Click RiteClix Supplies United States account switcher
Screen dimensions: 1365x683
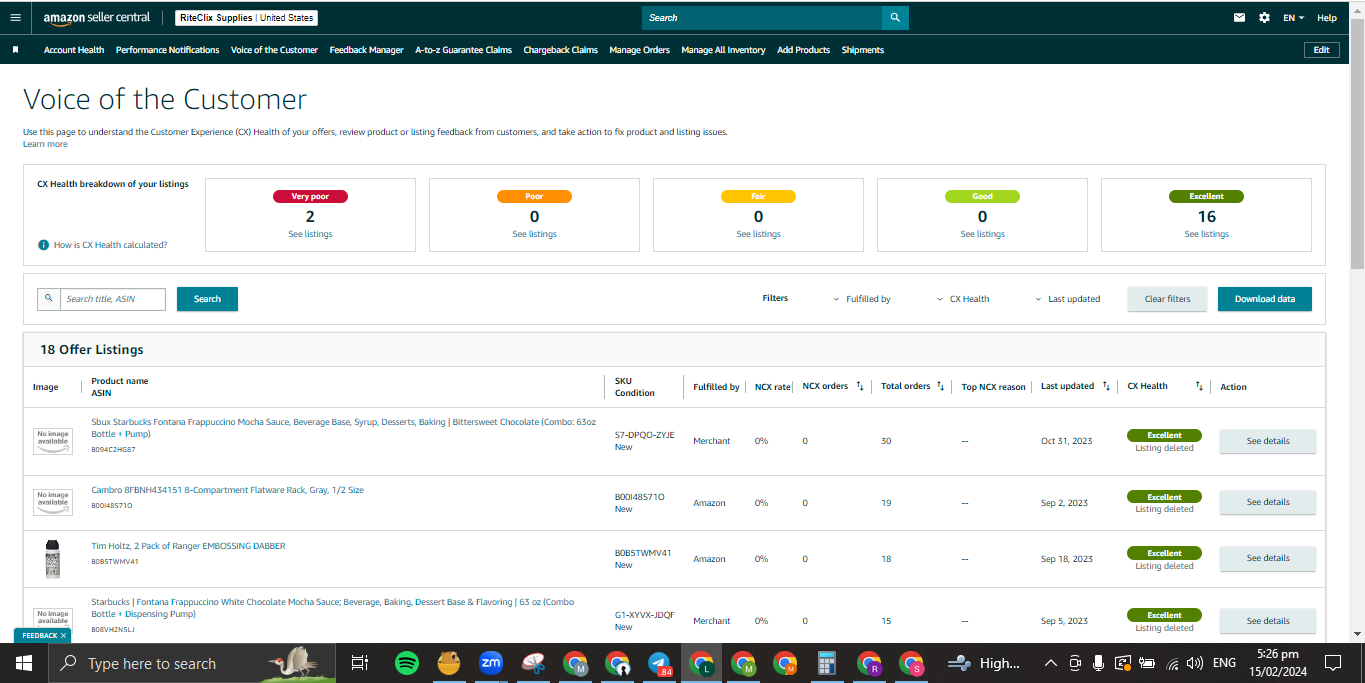click(x=246, y=17)
